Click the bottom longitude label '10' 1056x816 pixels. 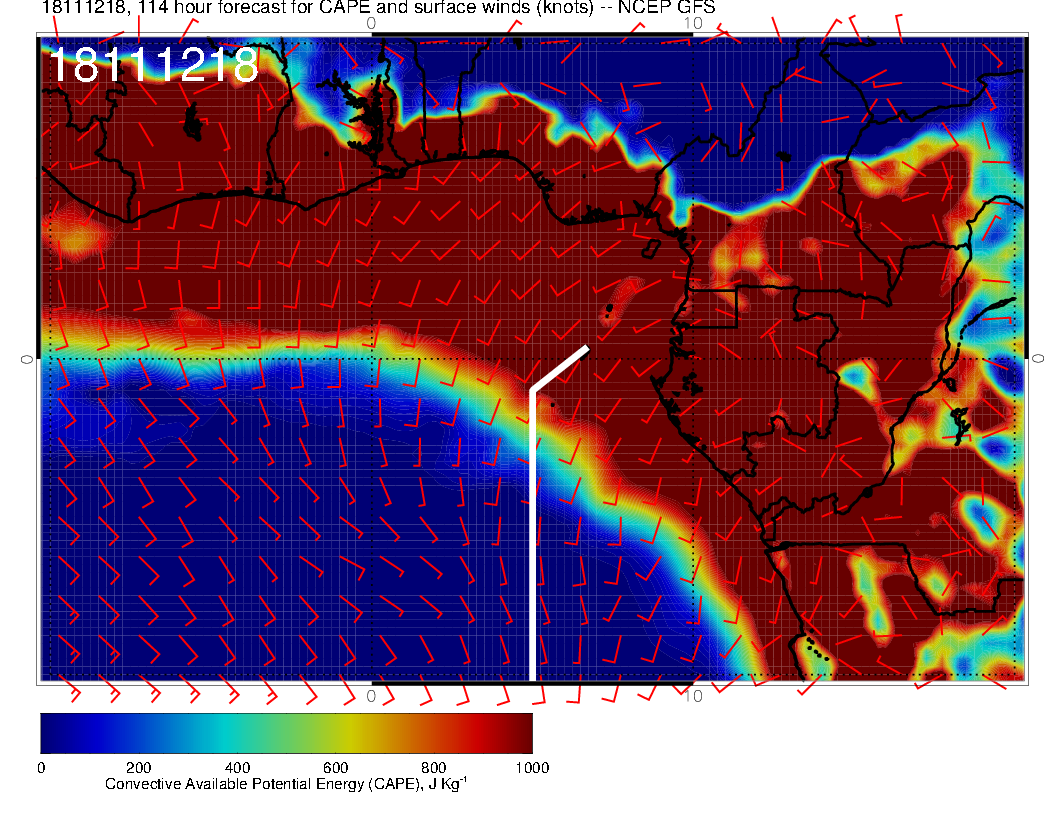pos(693,696)
